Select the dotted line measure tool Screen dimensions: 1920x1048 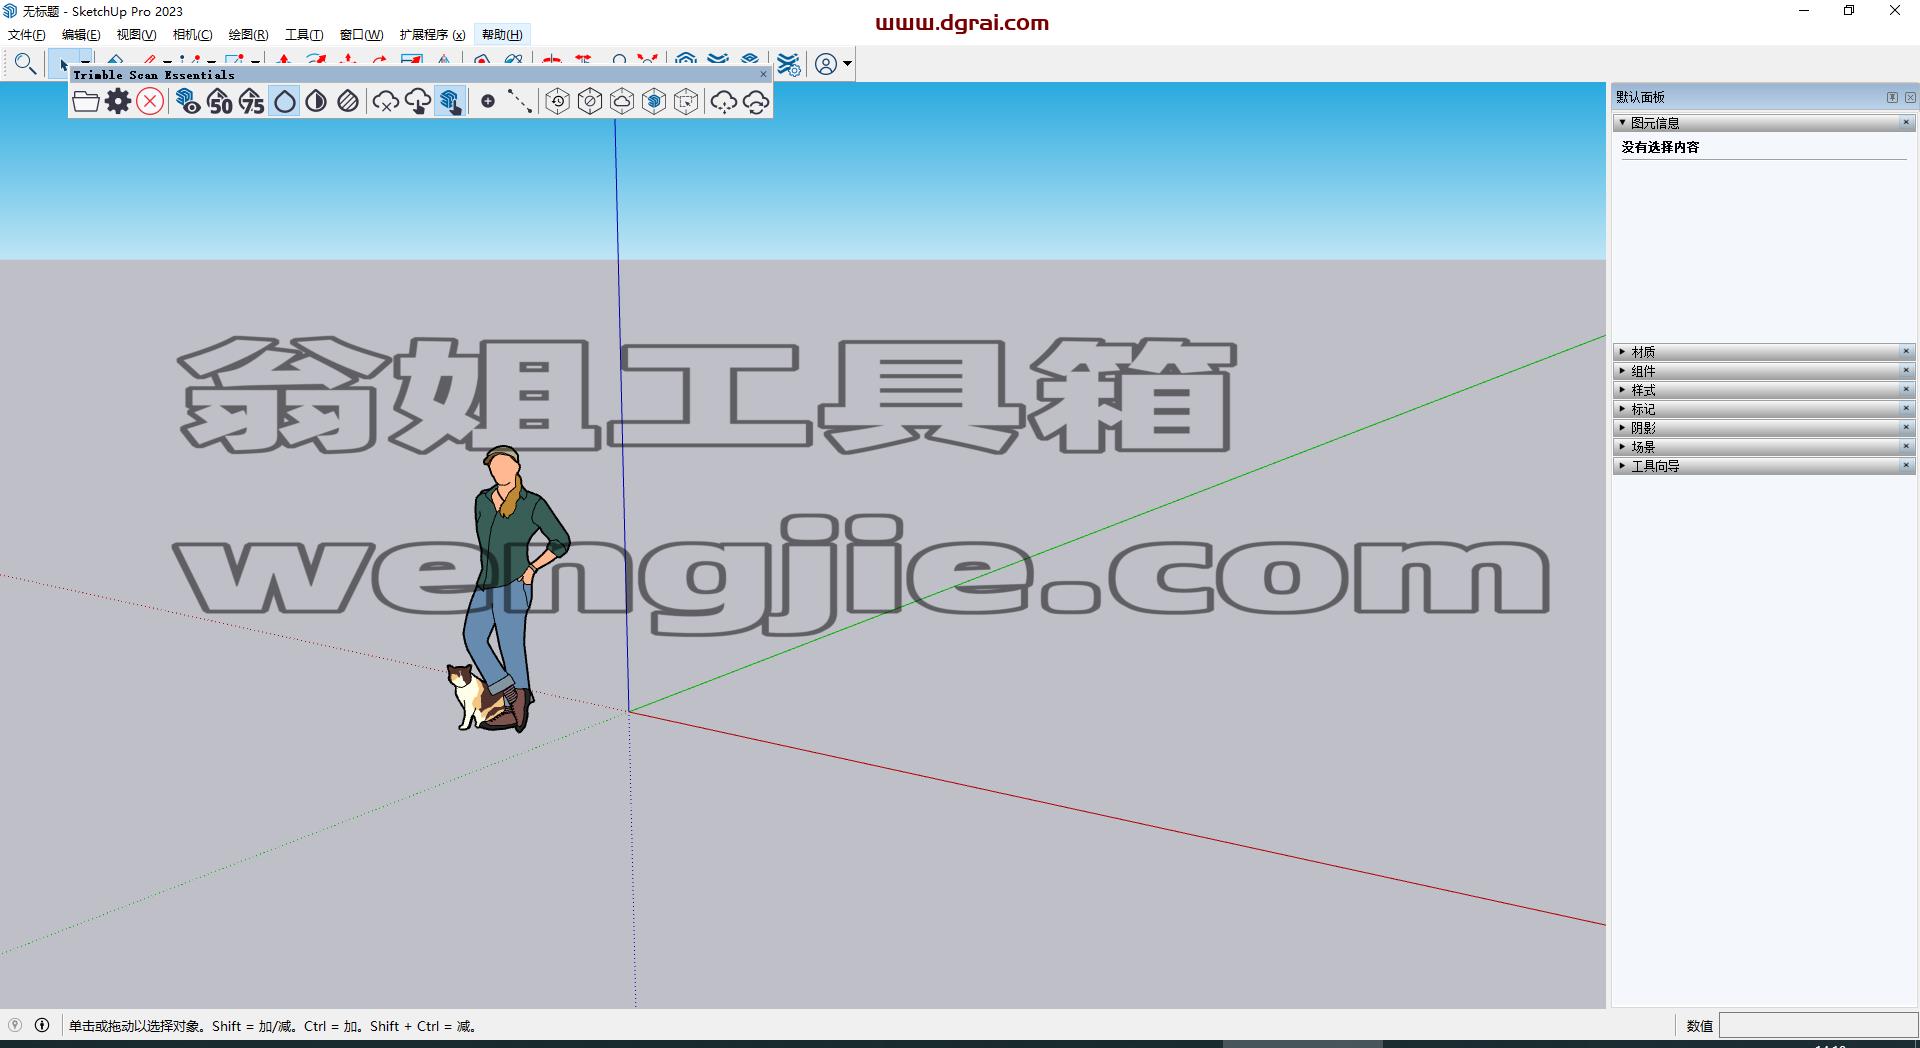click(x=519, y=101)
